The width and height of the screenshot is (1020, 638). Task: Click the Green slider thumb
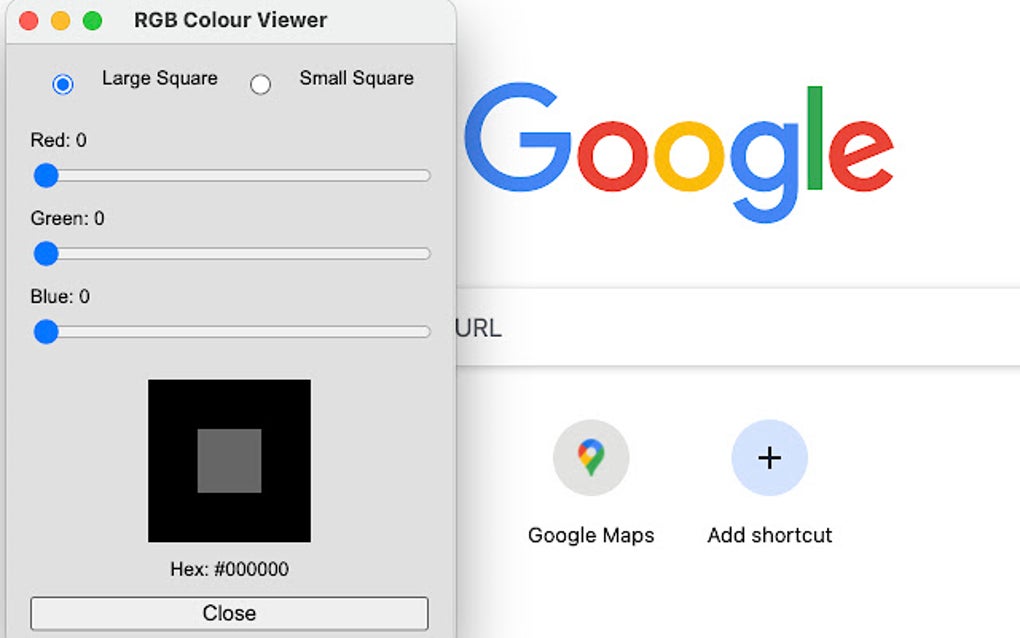tap(46, 254)
